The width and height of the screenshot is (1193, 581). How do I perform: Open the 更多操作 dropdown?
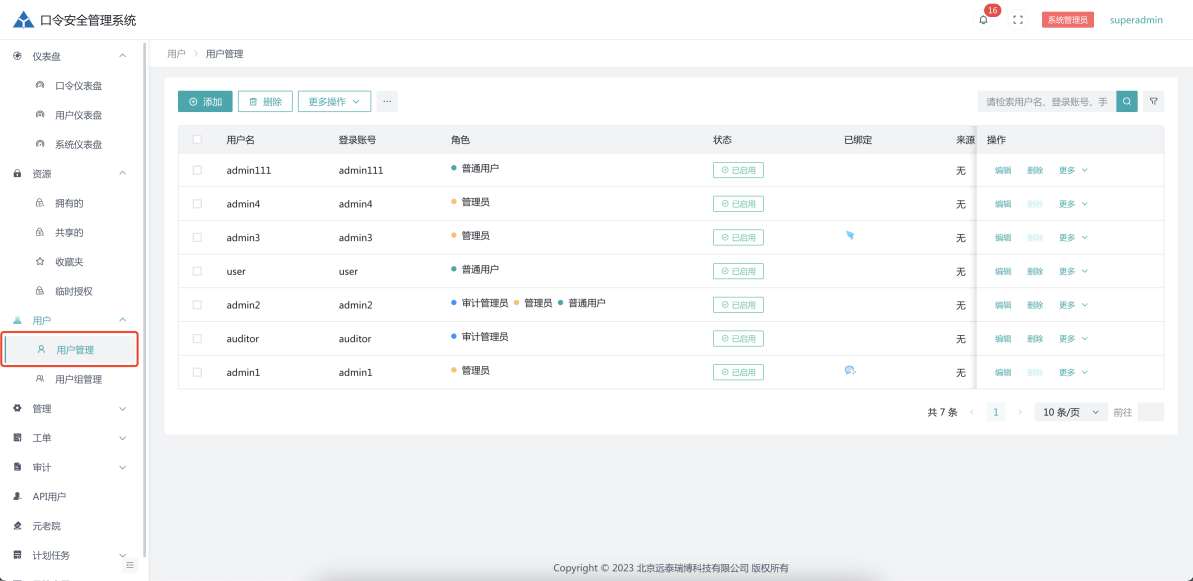pyautogui.click(x=334, y=101)
